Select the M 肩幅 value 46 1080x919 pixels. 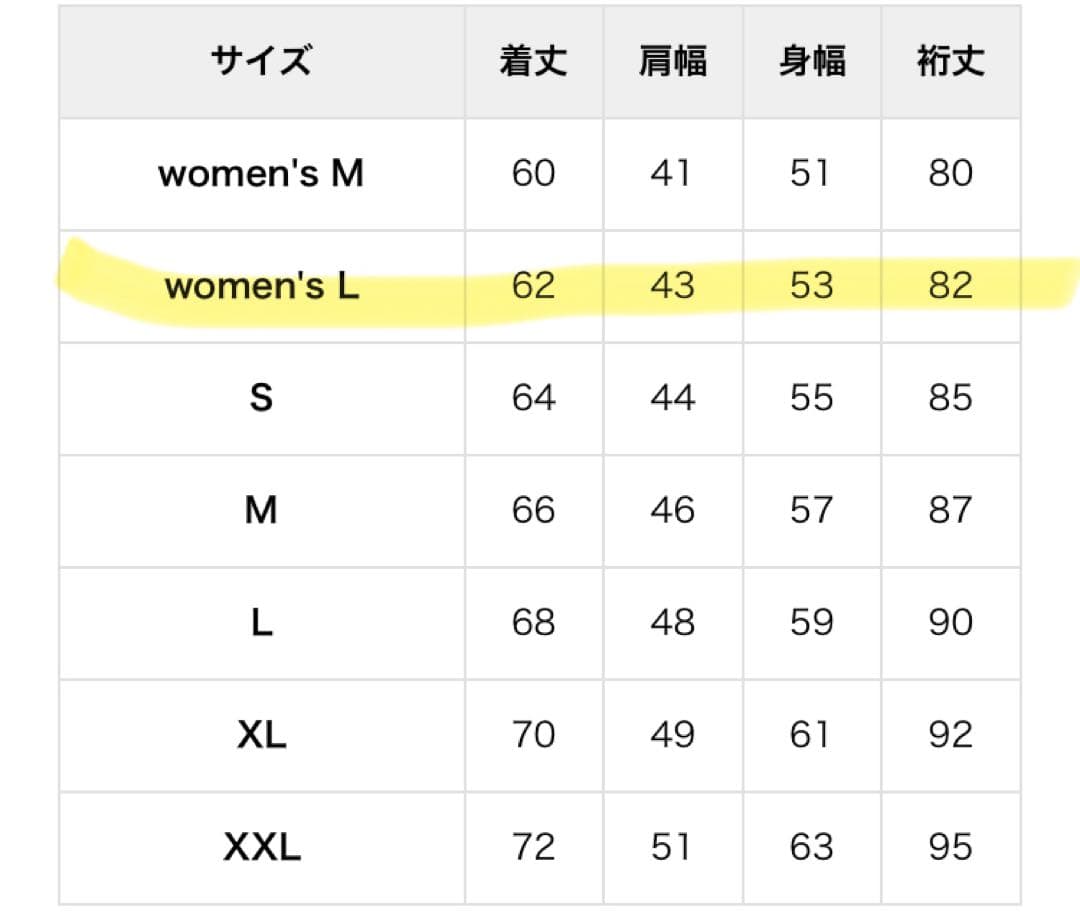tap(672, 510)
